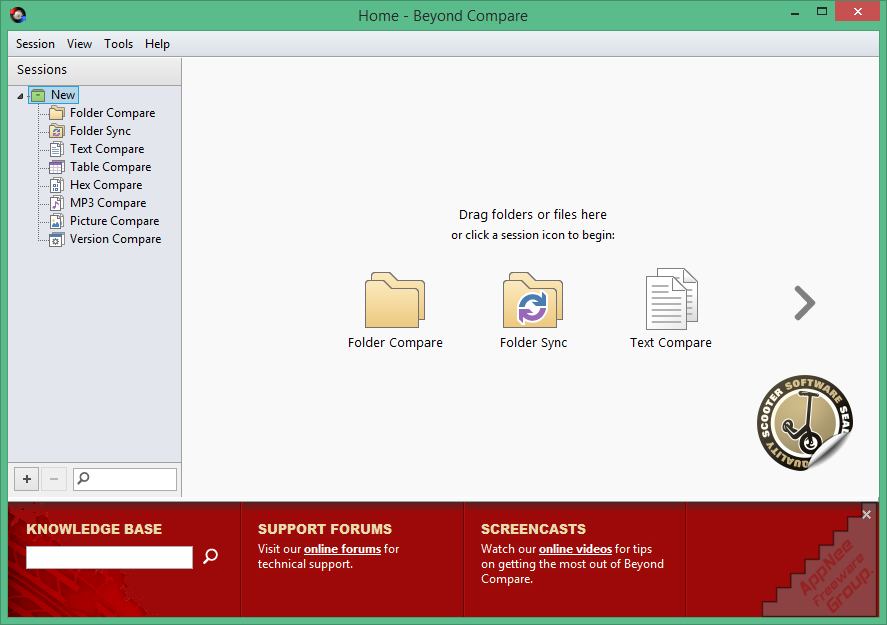Select Table Compare in the Sessions tree
The image size is (887, 625).
click(x=110, y=167)
